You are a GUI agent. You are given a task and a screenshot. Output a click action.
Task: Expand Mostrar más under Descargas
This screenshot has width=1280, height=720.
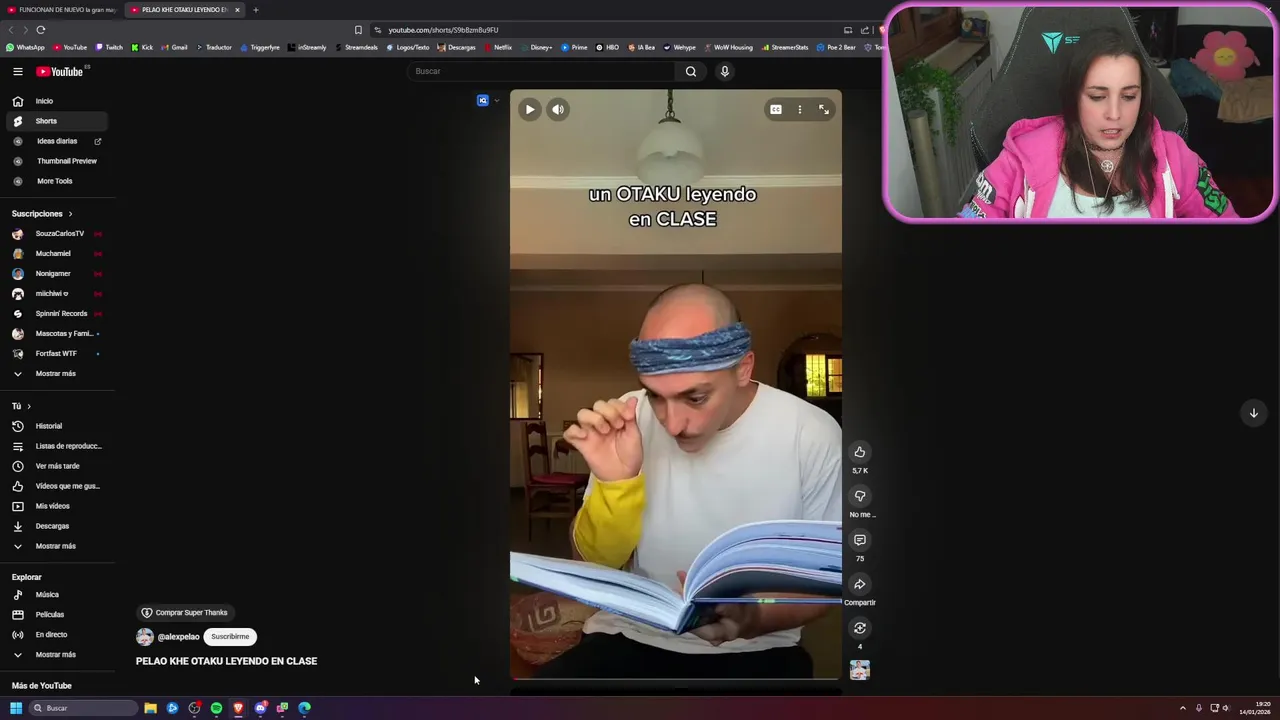56,546
